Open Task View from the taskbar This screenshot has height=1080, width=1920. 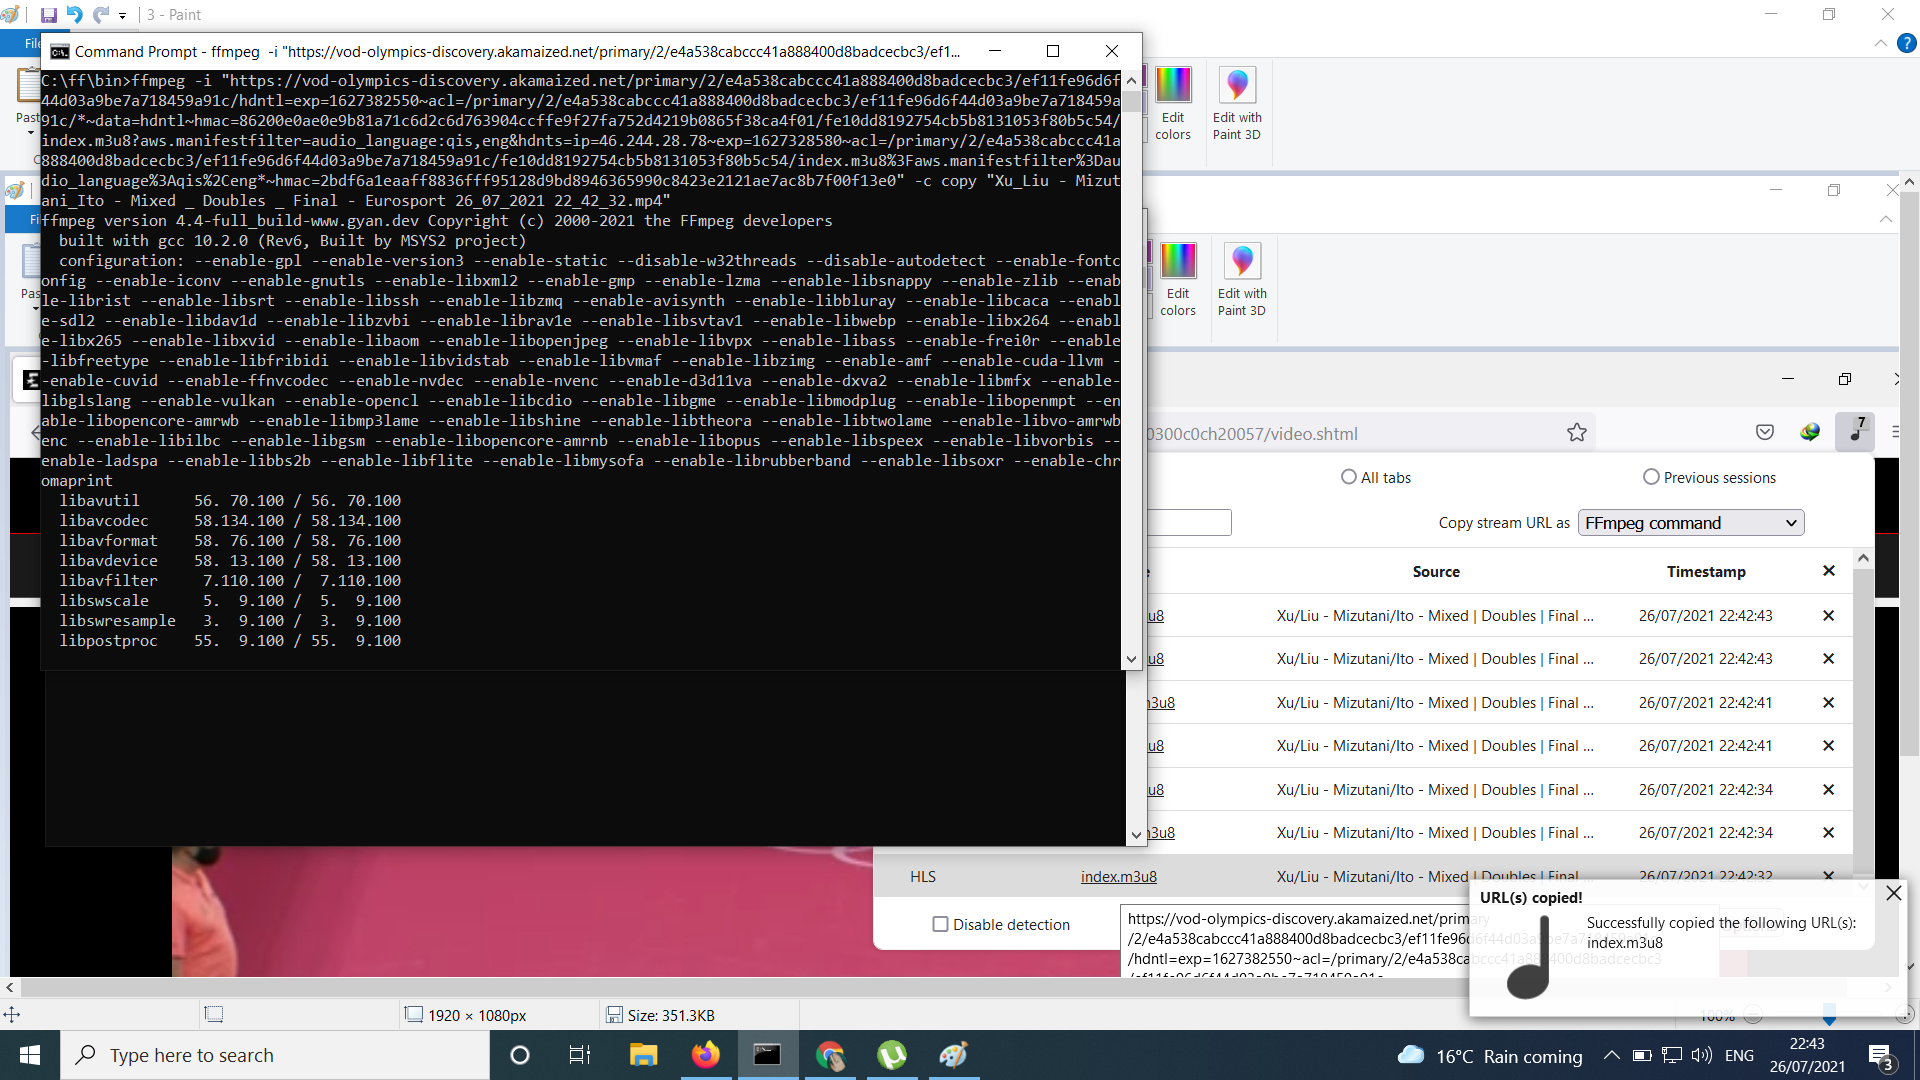[x=580, y=1055]
